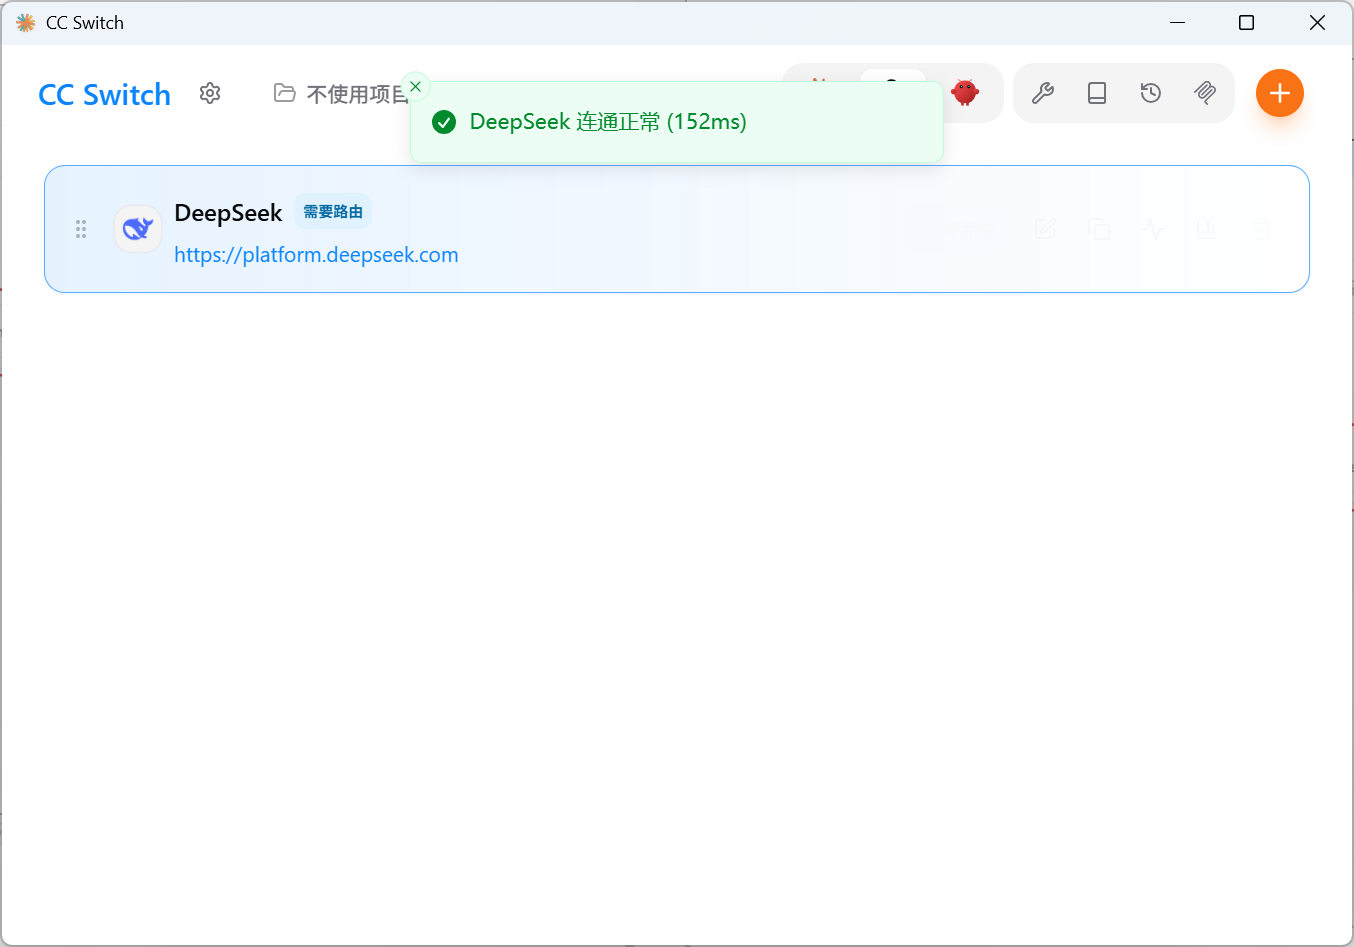Minimize the CC Switch window
Image resolution: width=1354 pixels, height=947 pixels.
tap(1178, 22)
